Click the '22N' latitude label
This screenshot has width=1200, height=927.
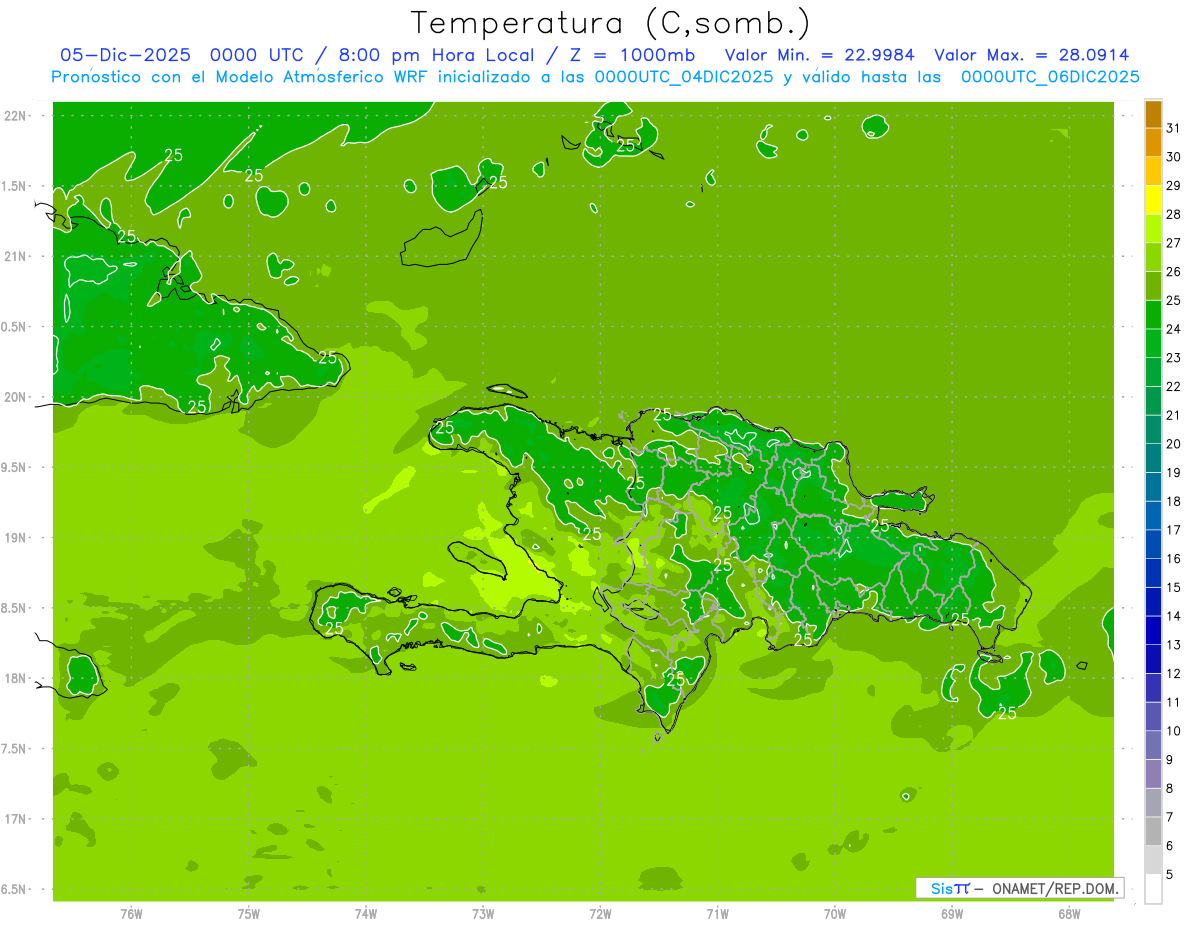tap(16, 116)
